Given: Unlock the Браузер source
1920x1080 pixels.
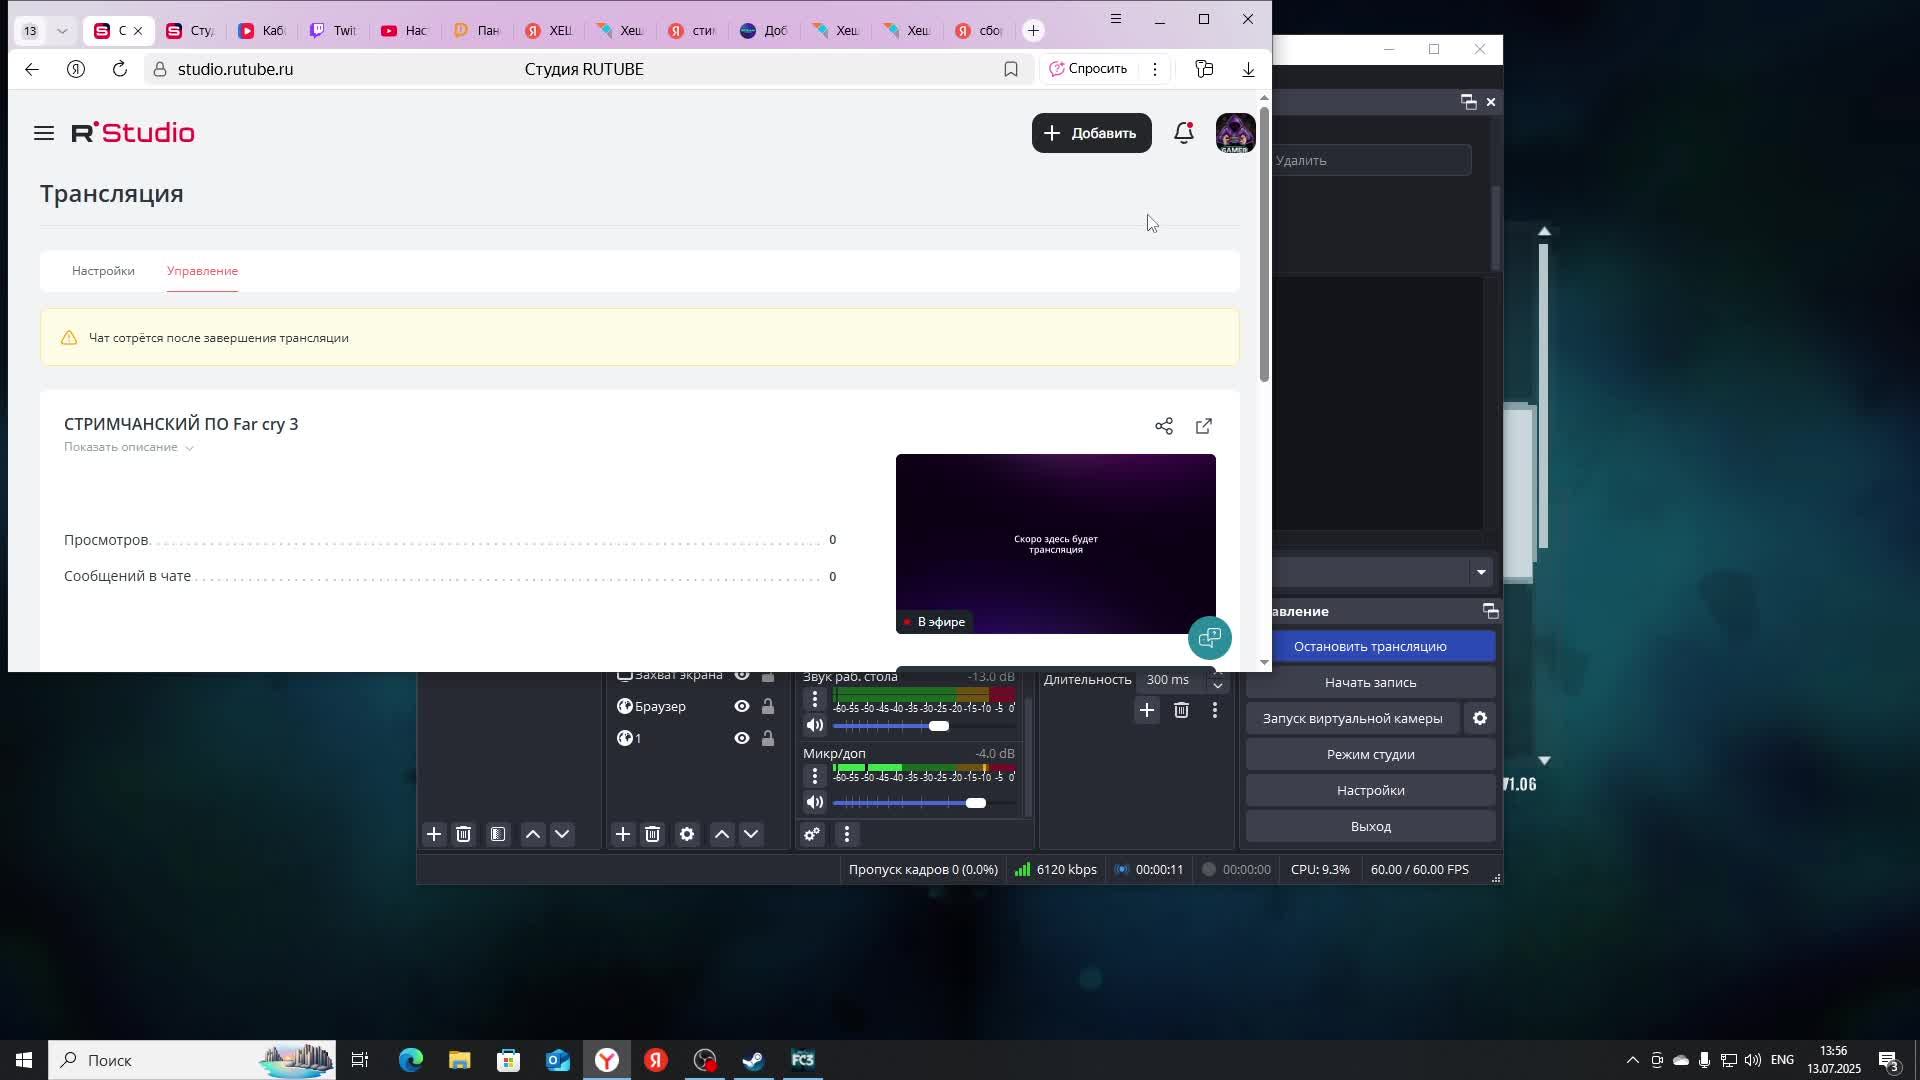Looking at the screenshot, I should (768, 706).
